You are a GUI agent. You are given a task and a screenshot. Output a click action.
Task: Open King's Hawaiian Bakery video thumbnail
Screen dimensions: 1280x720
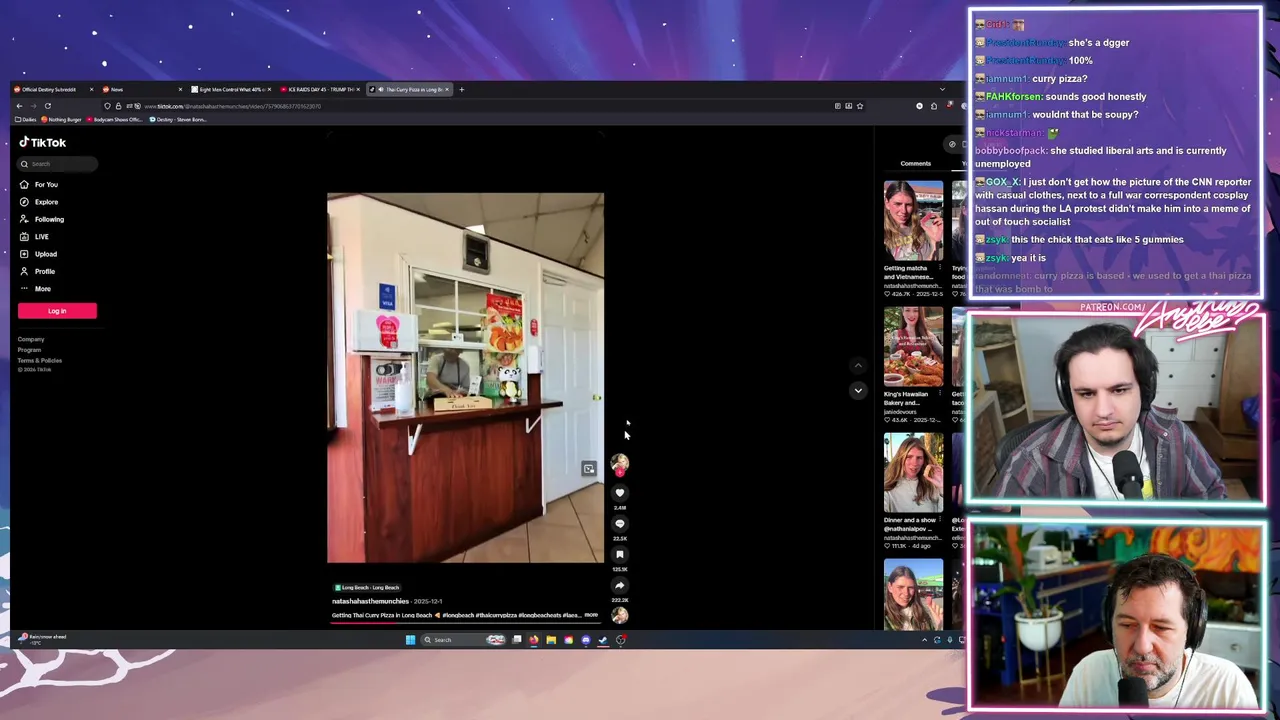coord(913,347)
